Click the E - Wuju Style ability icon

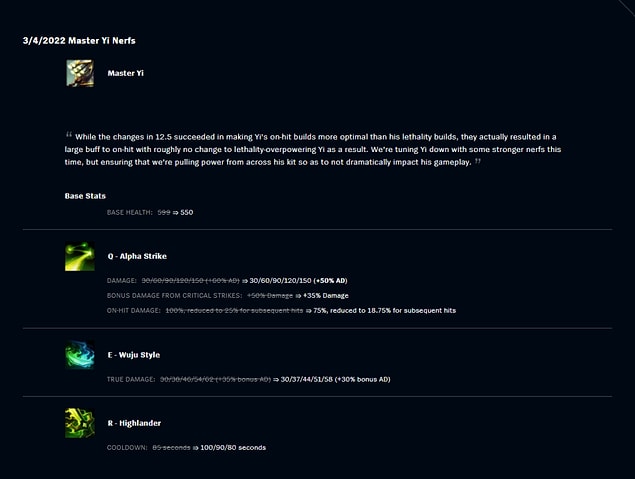(x=80, y=355)
